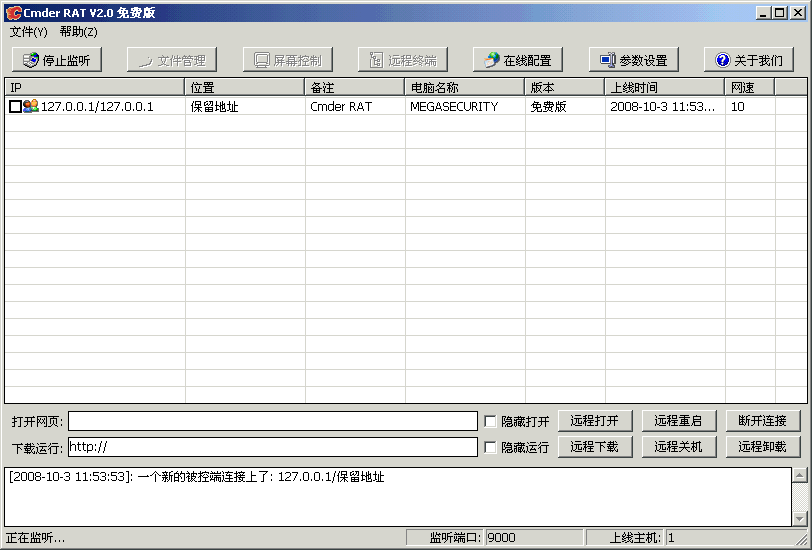This screenshot has height=550, width=812.
Task: Enable the 隐藏运行 checkbox
Action: point(490,447)
